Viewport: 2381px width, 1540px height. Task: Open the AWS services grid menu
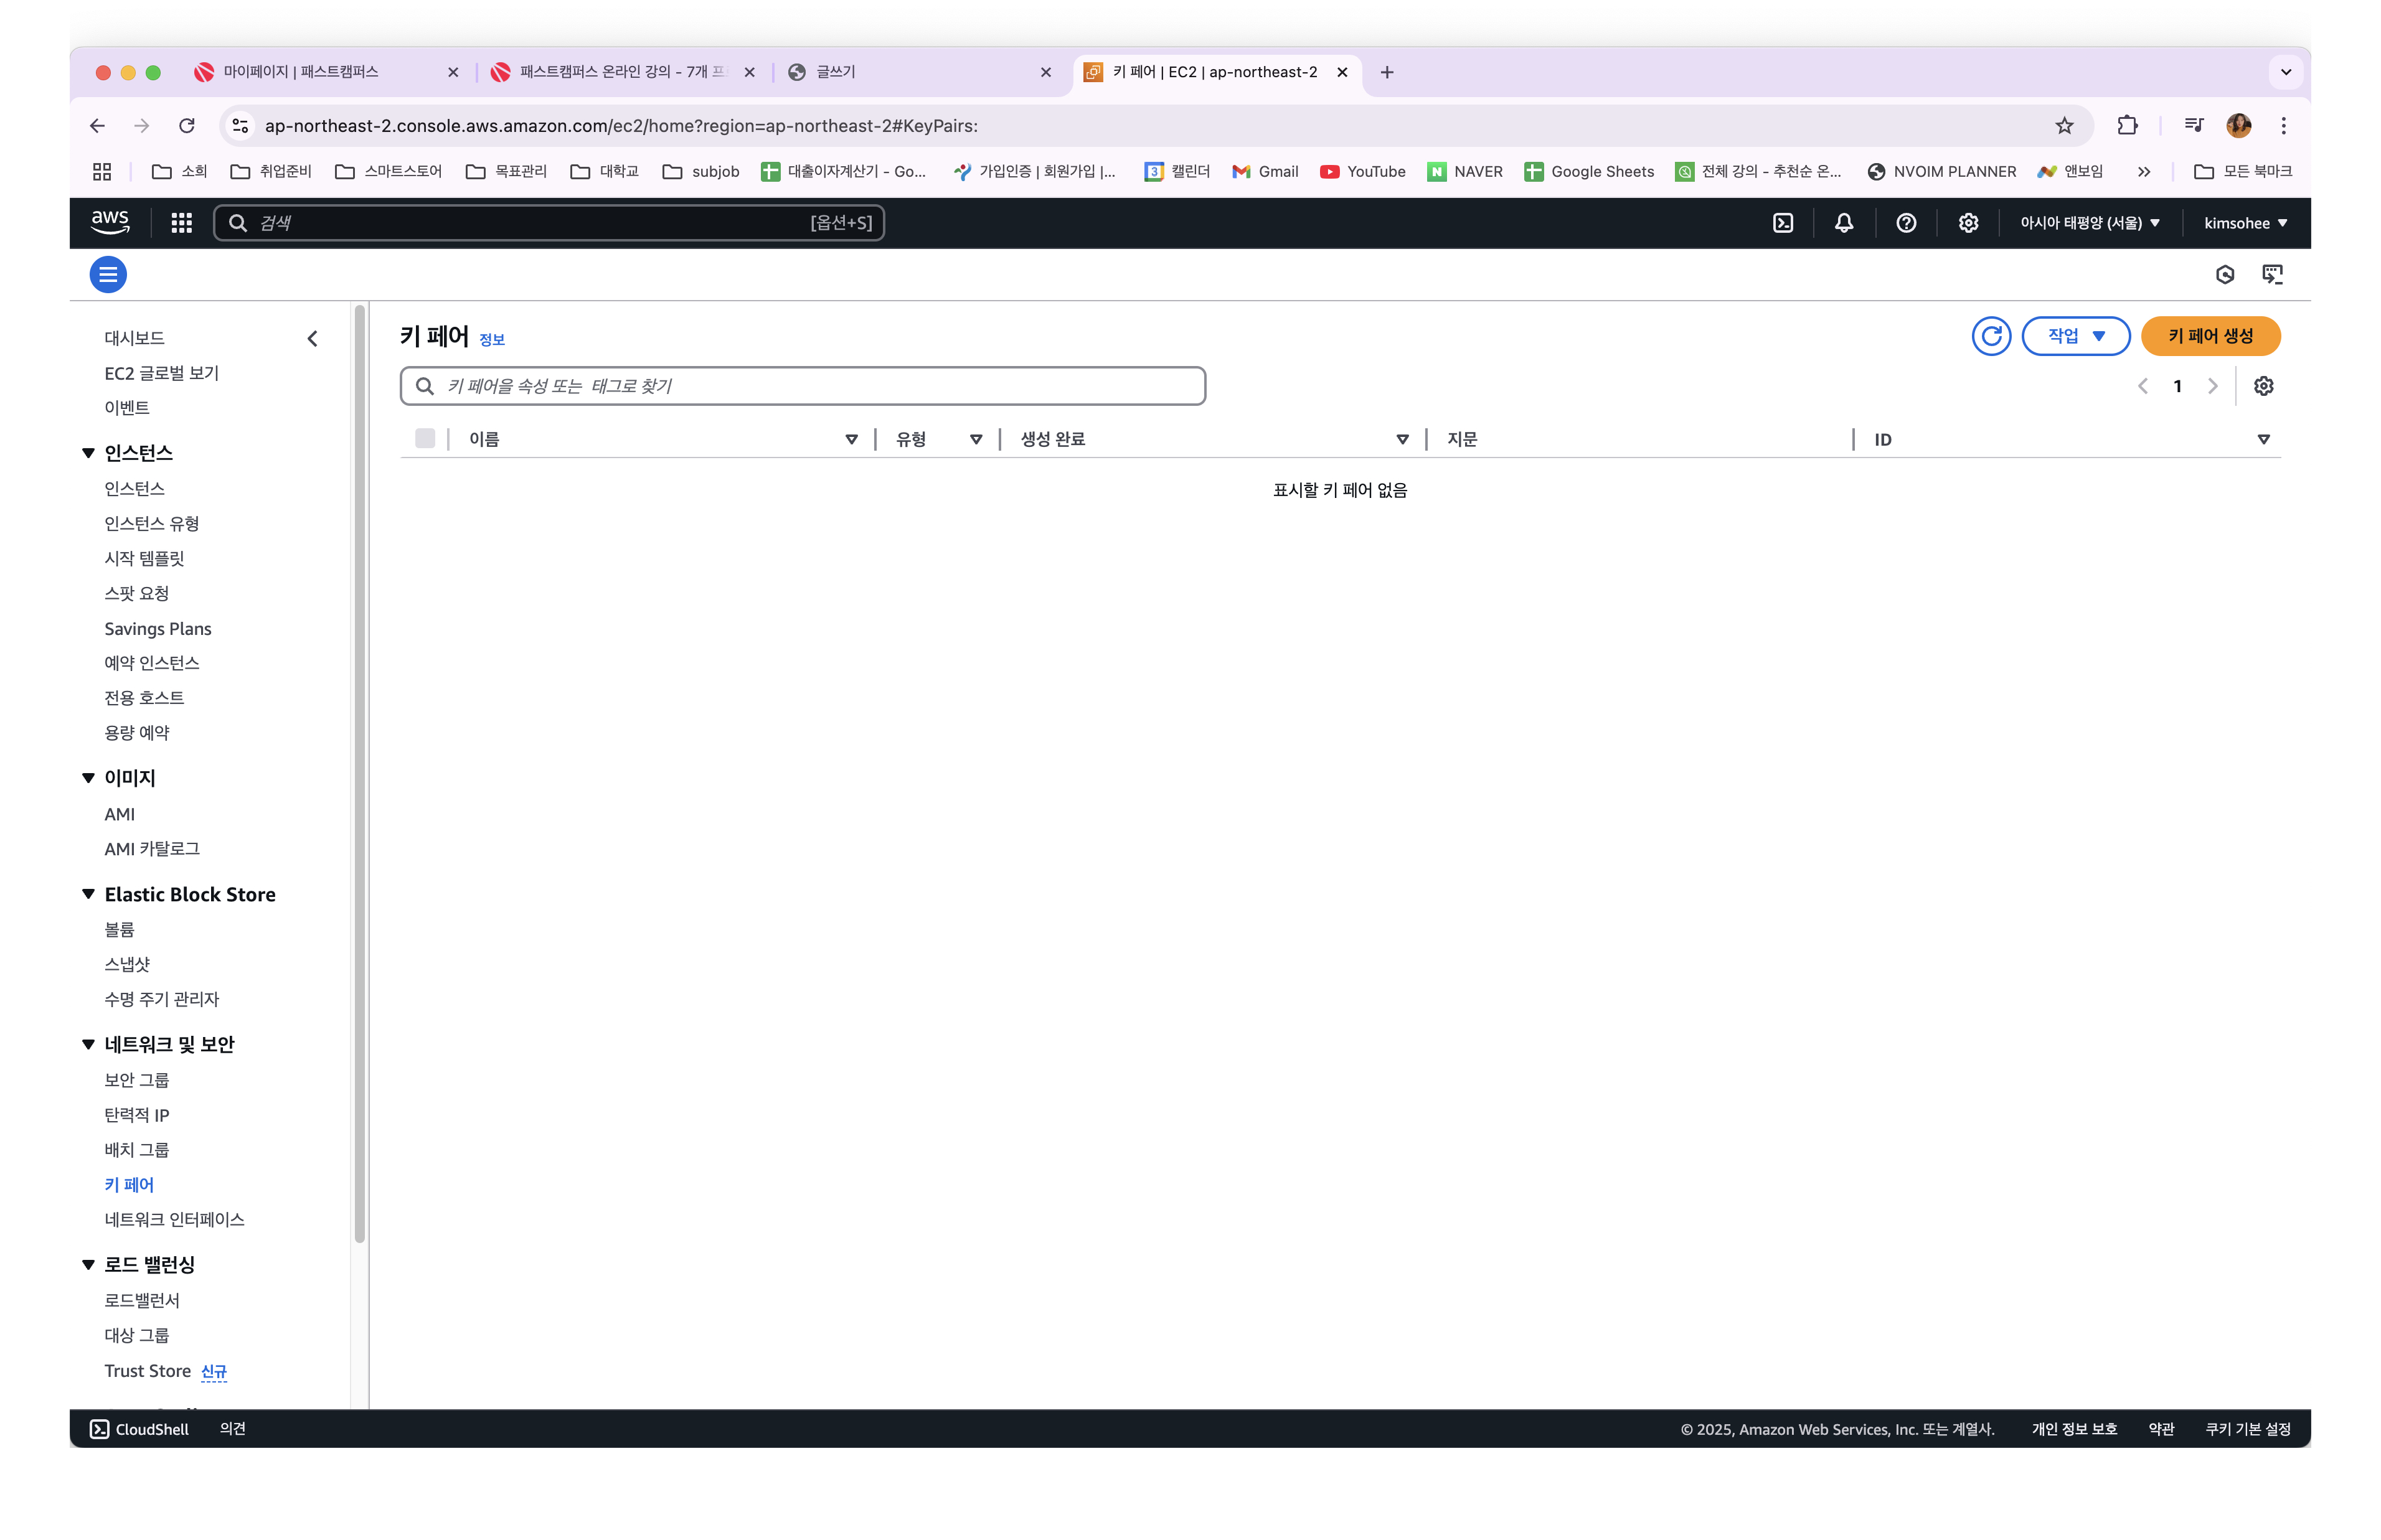[181, 223]
